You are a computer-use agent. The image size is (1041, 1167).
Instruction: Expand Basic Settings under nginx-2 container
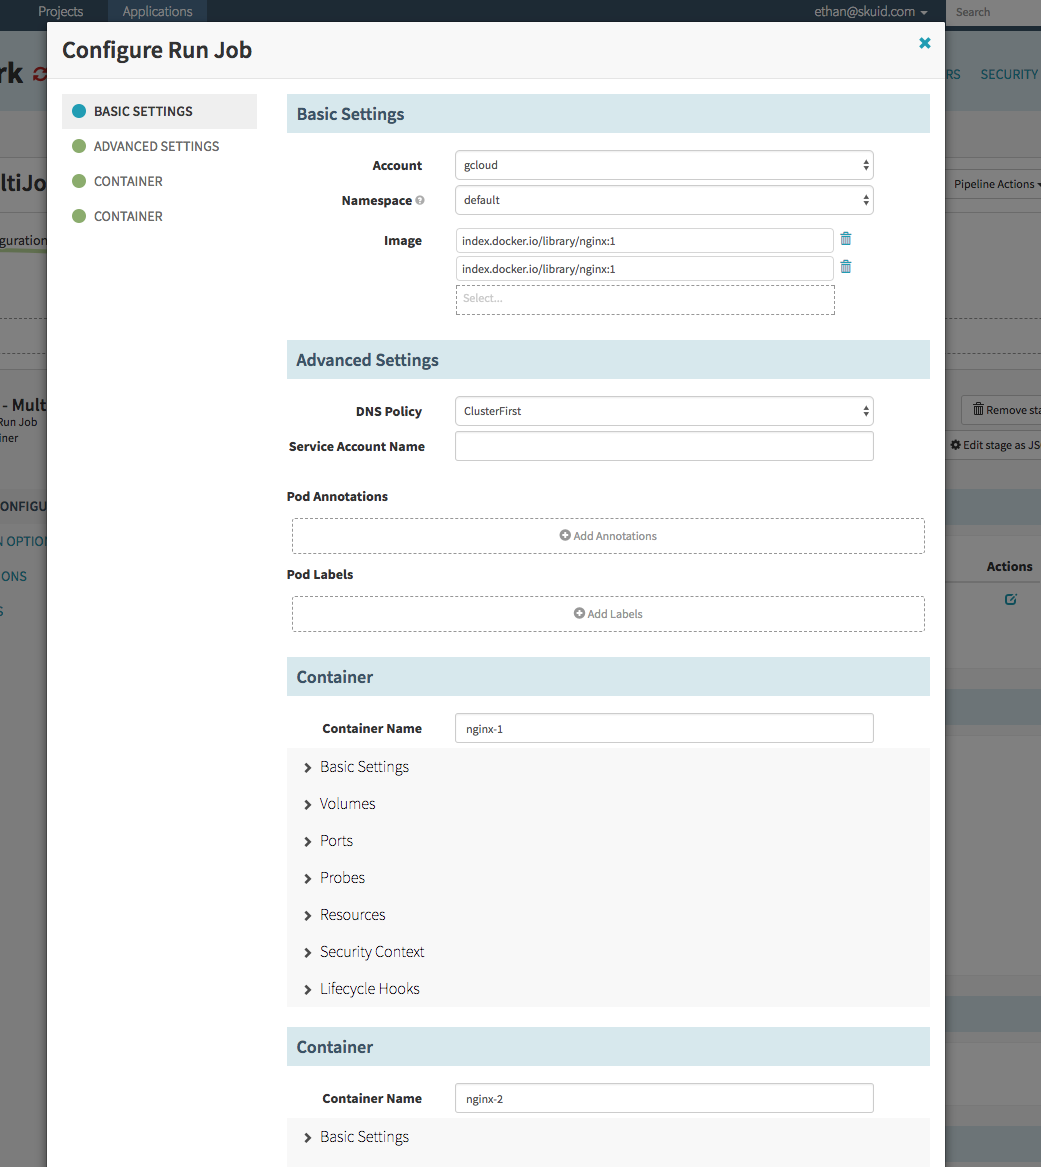click(357, 1137)
